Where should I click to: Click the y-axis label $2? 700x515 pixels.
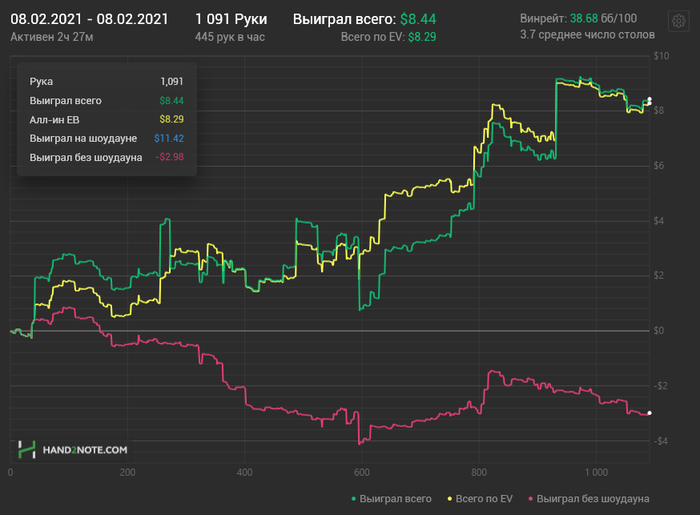(x=658, y=276)
